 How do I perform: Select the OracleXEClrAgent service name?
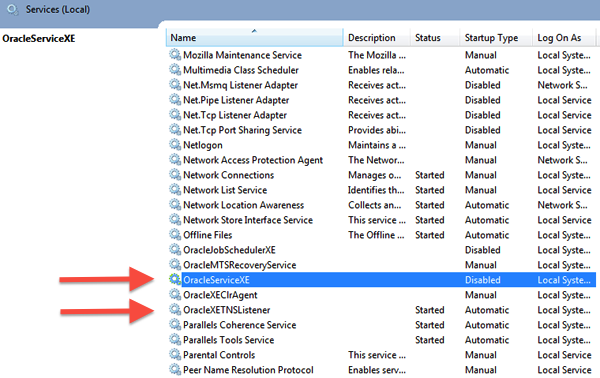click(220, 295)
